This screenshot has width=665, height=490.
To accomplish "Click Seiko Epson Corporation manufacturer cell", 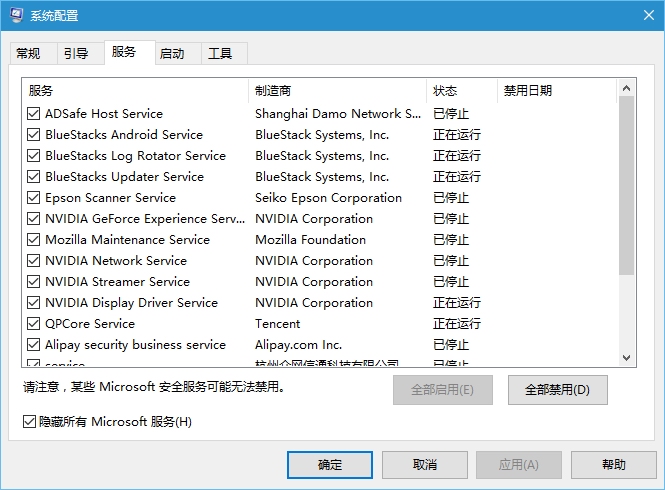I will (328, 198).
